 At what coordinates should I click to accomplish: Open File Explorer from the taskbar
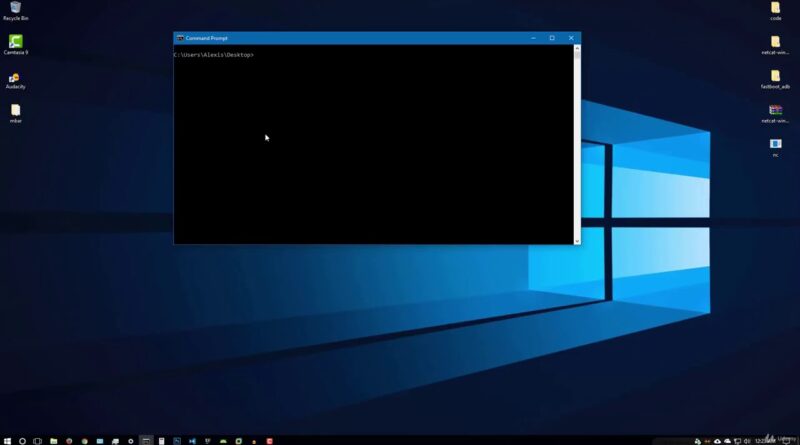(x=54, y=441)
